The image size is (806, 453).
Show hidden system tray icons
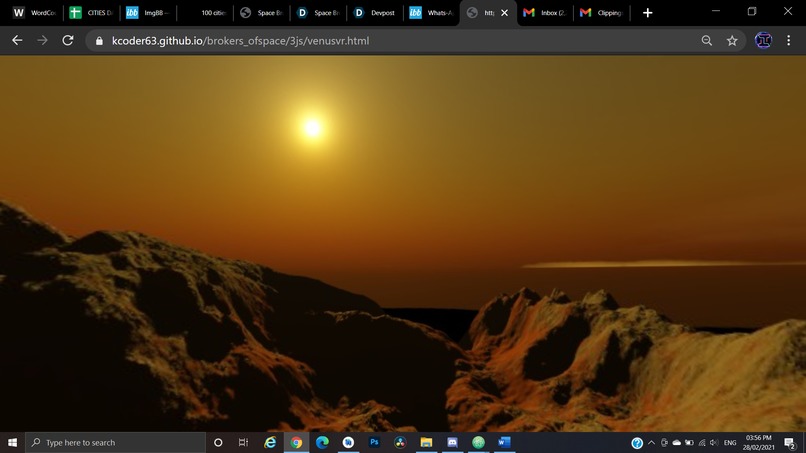pos(651,443)
